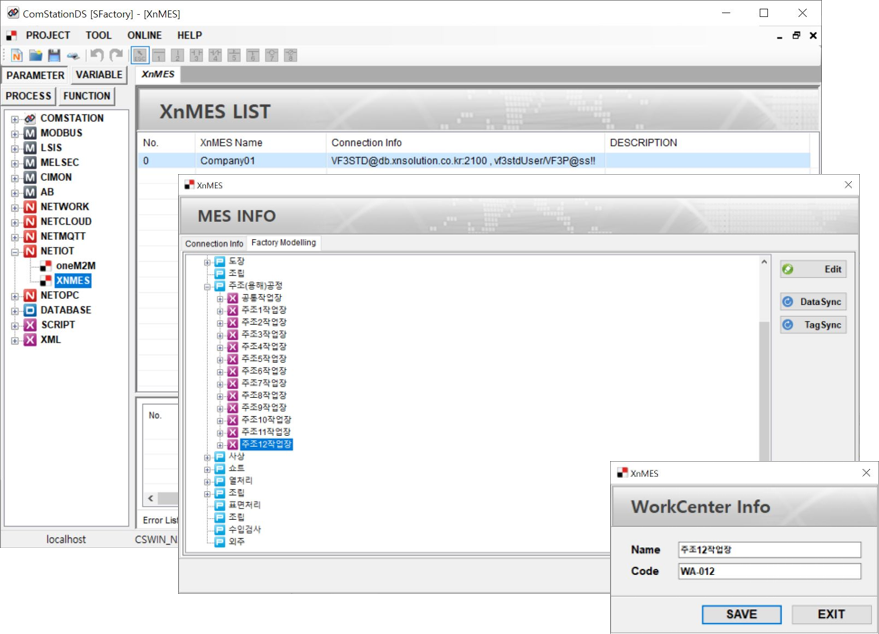Switch to the VARIABLE tab
Screen dimensions: 879x634
(99, 75)
